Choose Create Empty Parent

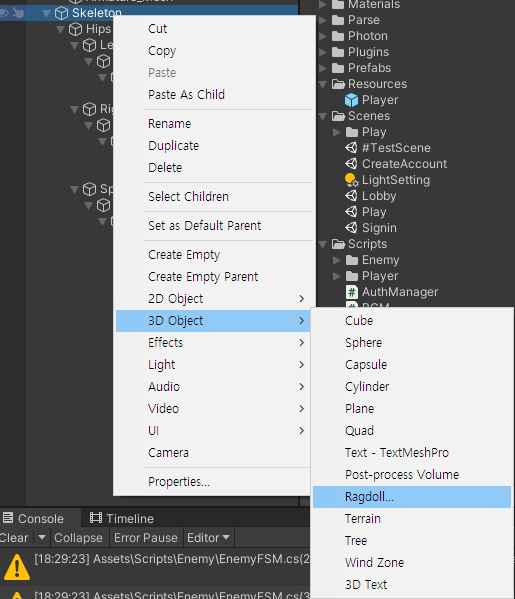[213, 277]
